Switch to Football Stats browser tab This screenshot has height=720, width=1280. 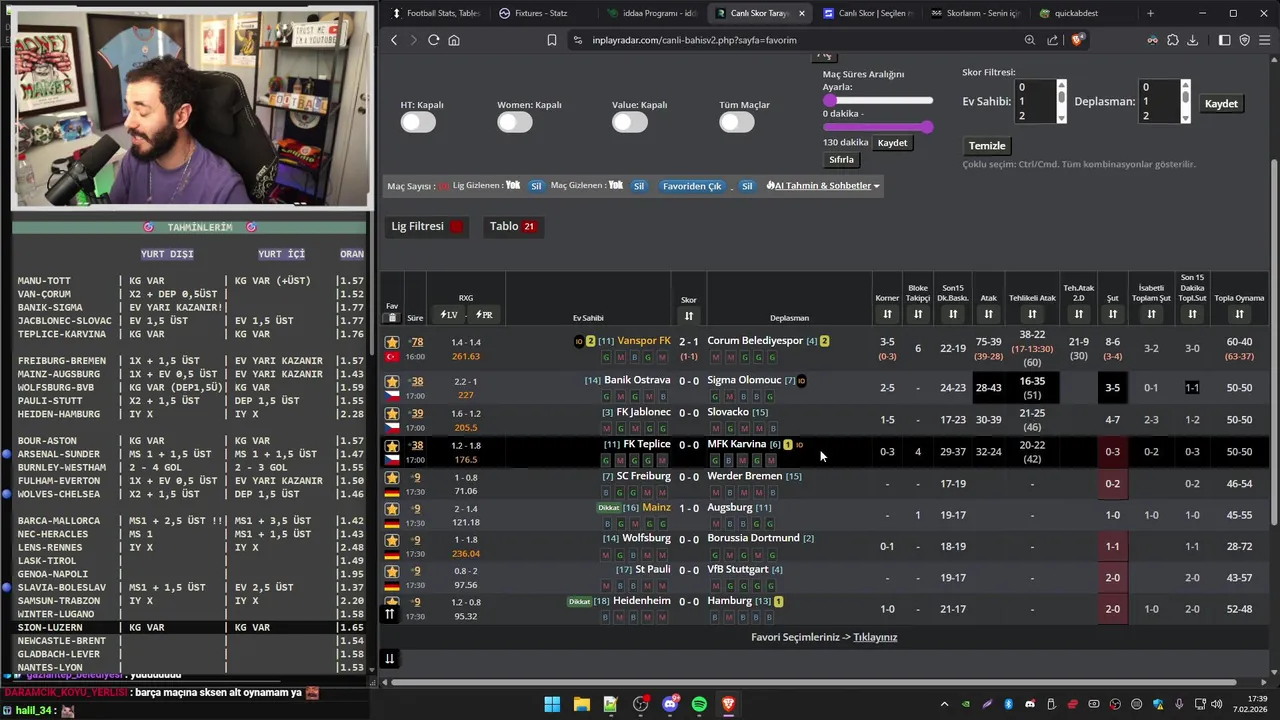(435, 13)
